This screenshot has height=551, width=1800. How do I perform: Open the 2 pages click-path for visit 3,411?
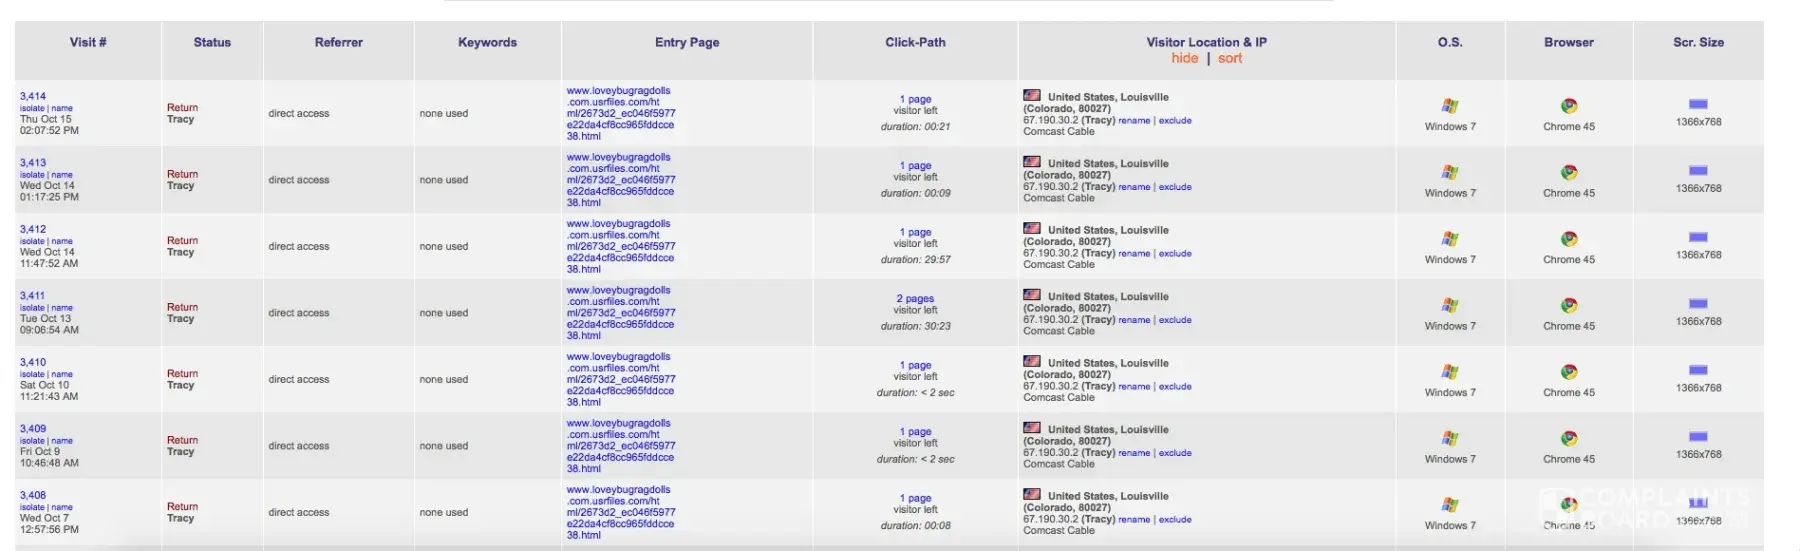point(914,299)
